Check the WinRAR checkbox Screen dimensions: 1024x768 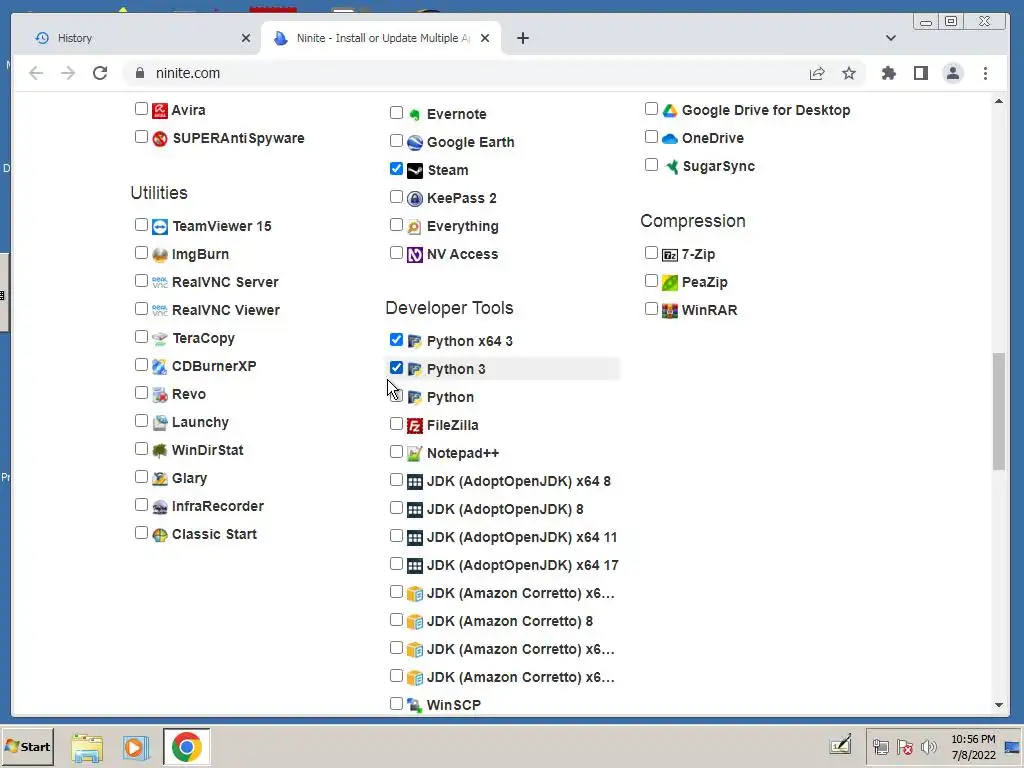(x=651, y=308)
